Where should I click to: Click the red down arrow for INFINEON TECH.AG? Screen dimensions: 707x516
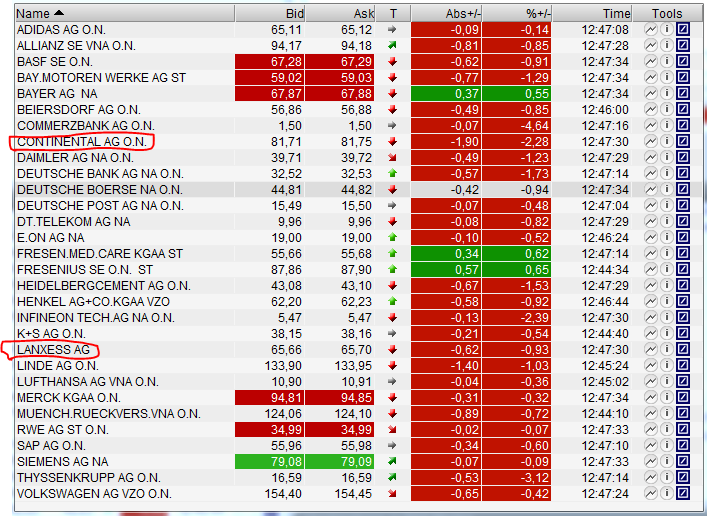(x=393, y=318)
